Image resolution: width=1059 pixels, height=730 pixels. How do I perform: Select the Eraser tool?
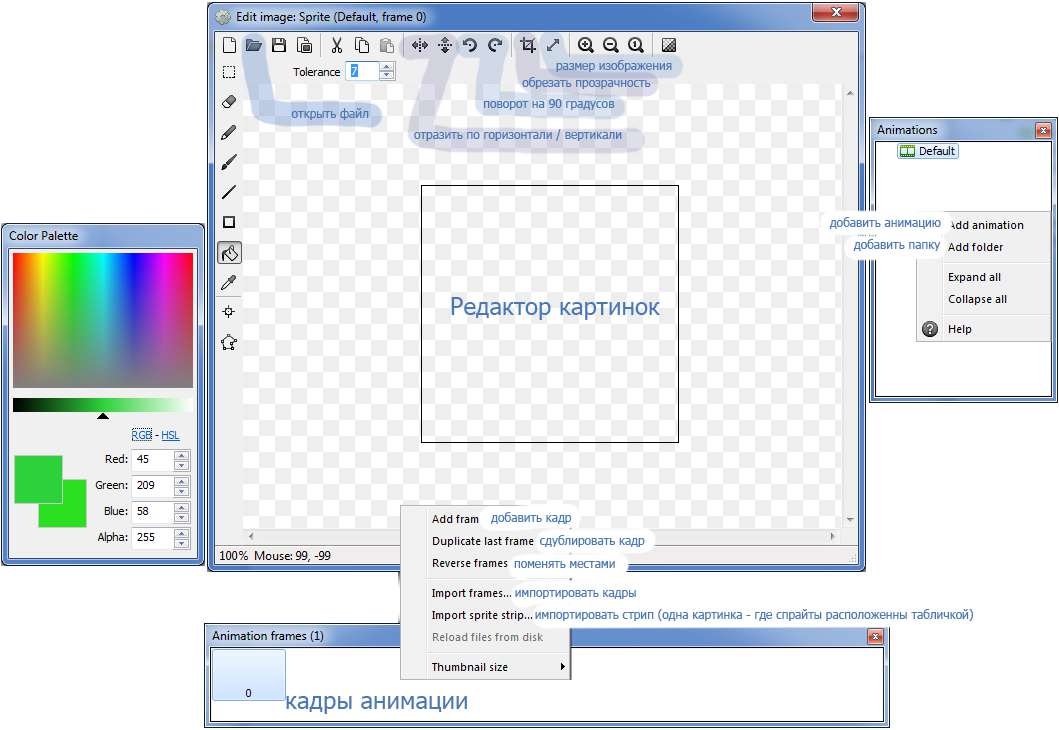229,102
